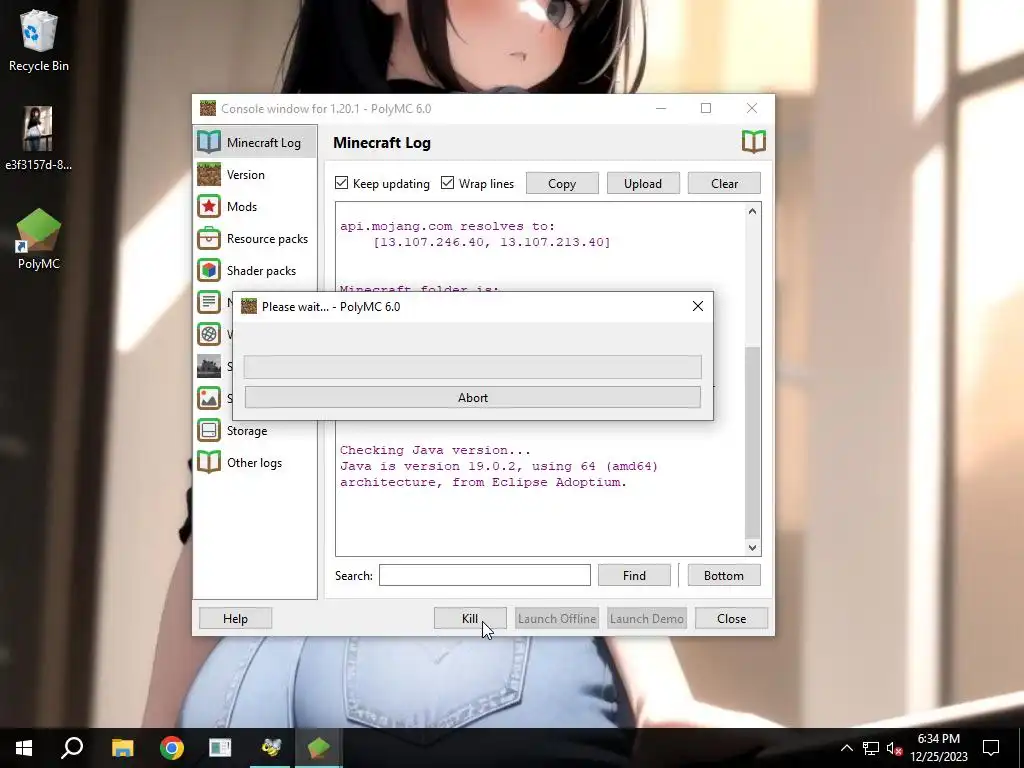
Task: Kill the running Minecraft instance
Action: (x=470, y=618)
